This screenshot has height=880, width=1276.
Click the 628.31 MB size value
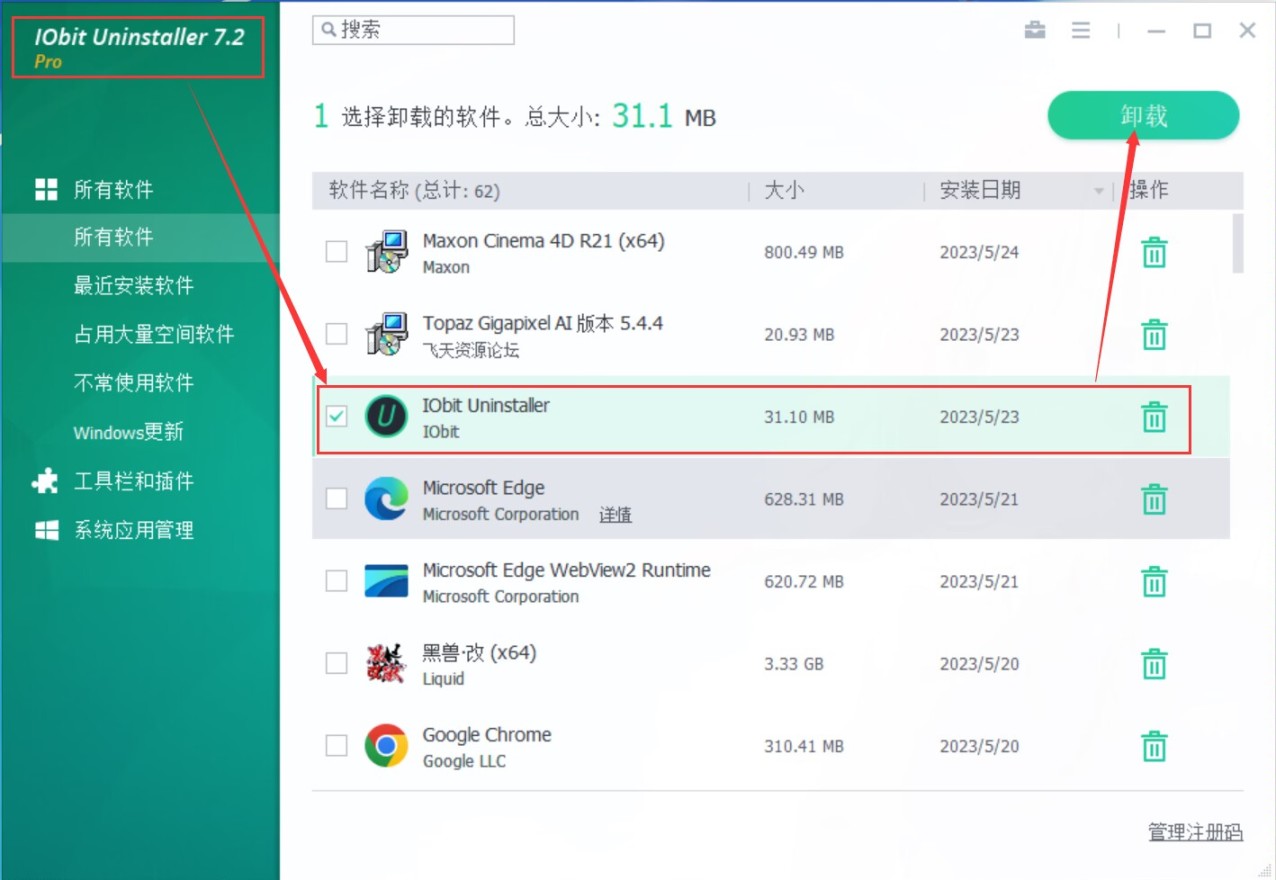pos(804,499)
